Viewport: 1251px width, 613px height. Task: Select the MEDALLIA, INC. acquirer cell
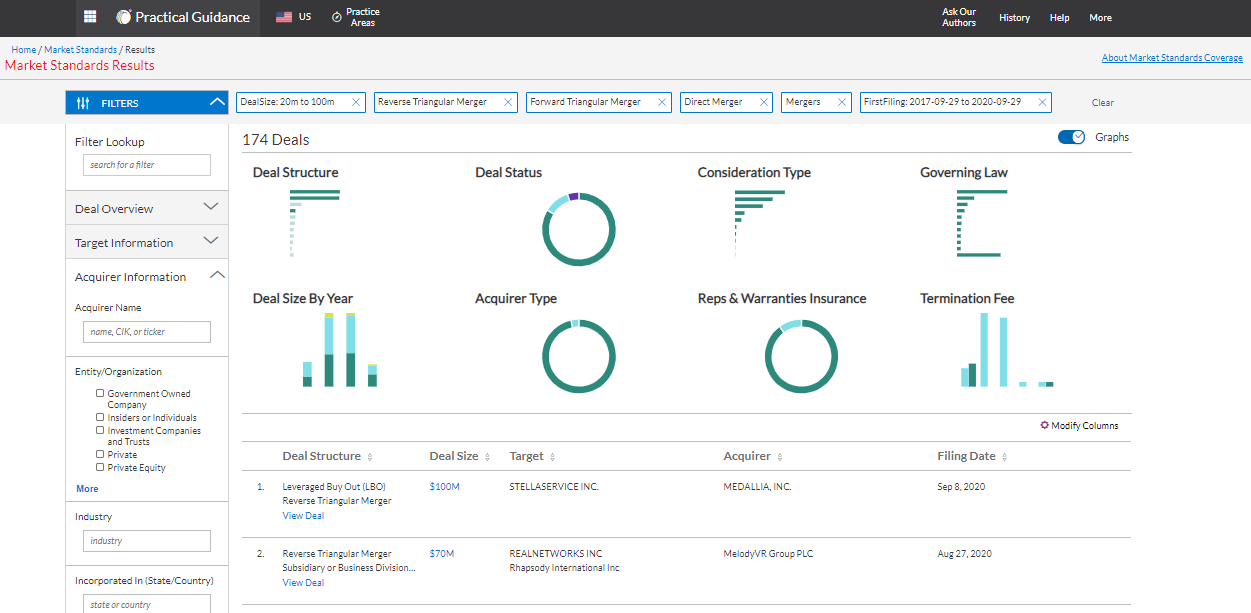[757, 487]
